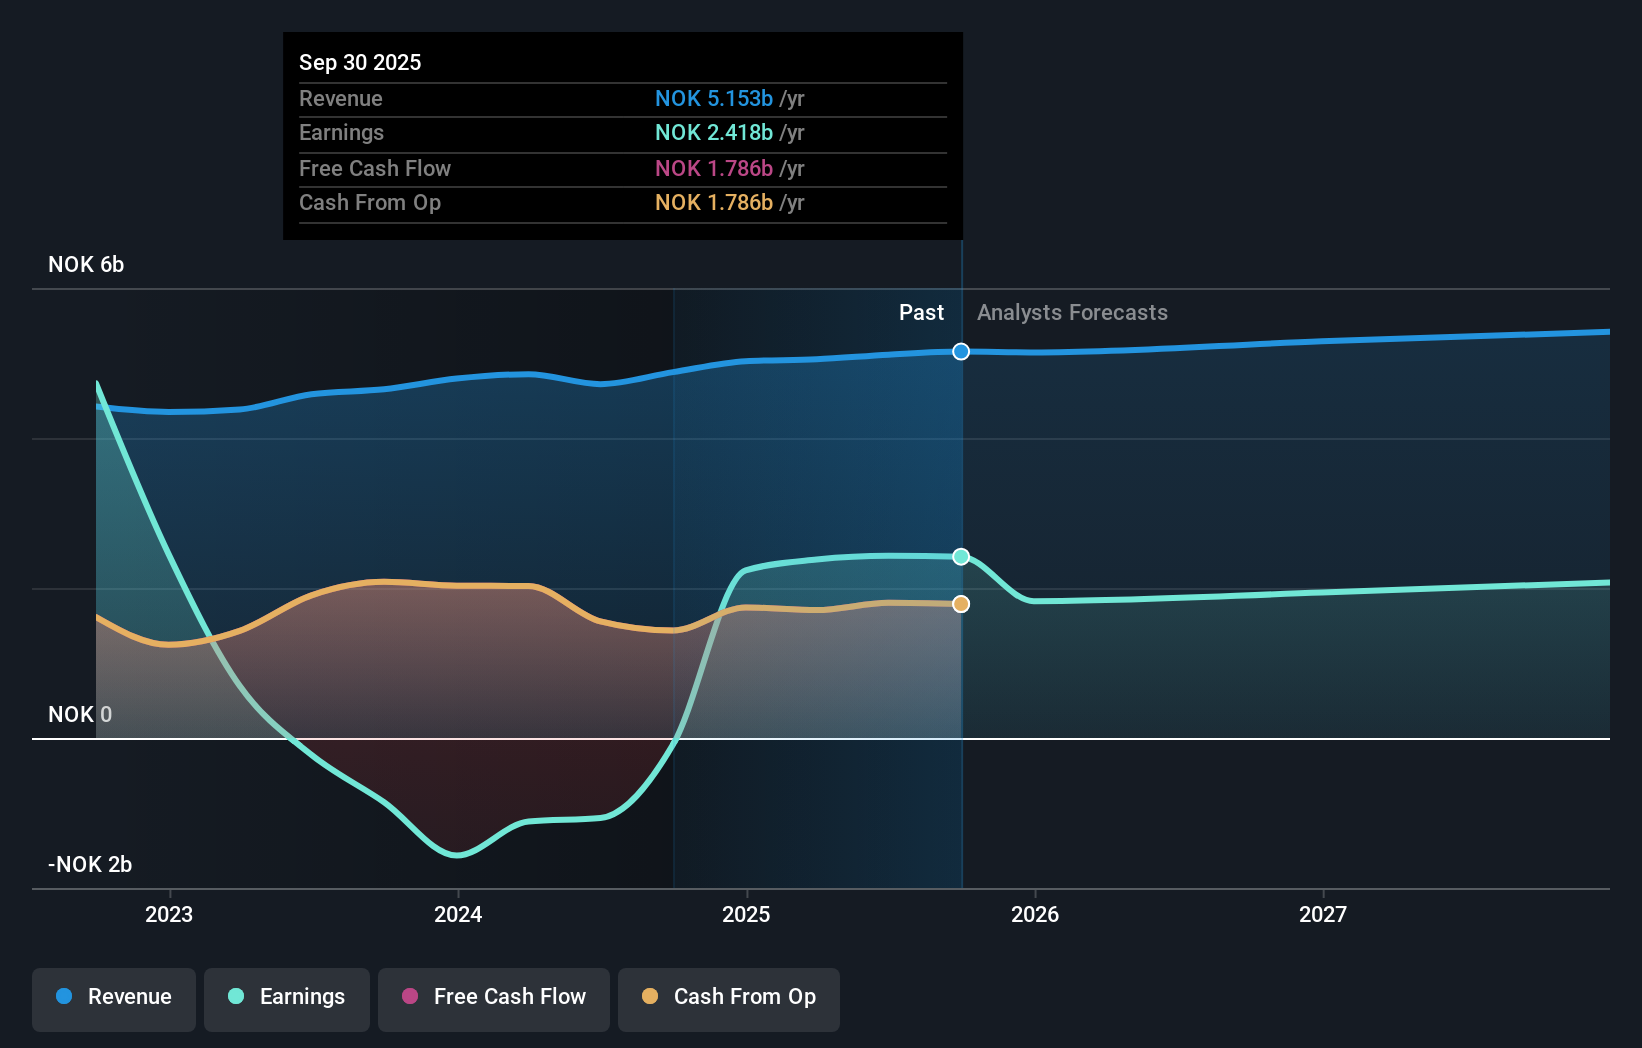Toggle the Free Cash Flow series visibility
This screenshot has width=1642, height=1048.
point(493,997)
